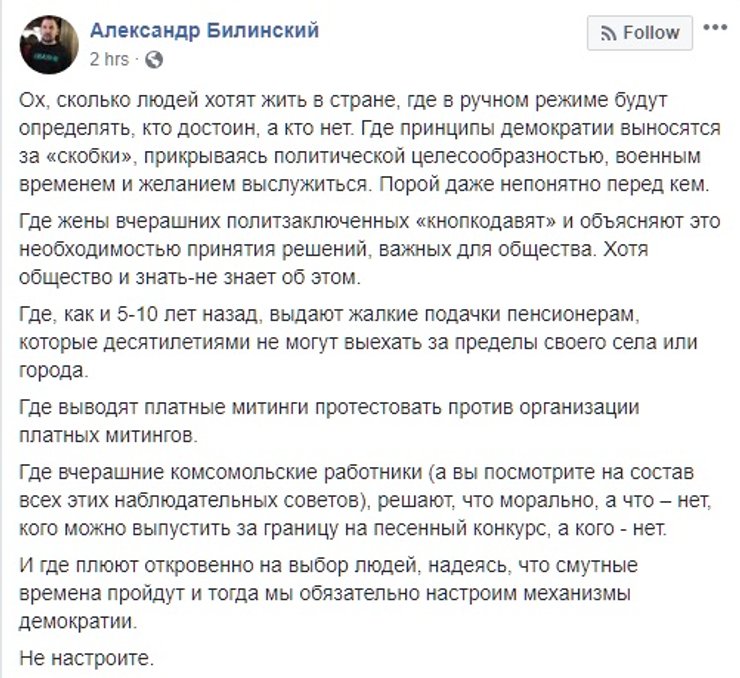Click the globe public-privacy icon
The height and width of the screenshot is (678, 740).
(154, 60)
